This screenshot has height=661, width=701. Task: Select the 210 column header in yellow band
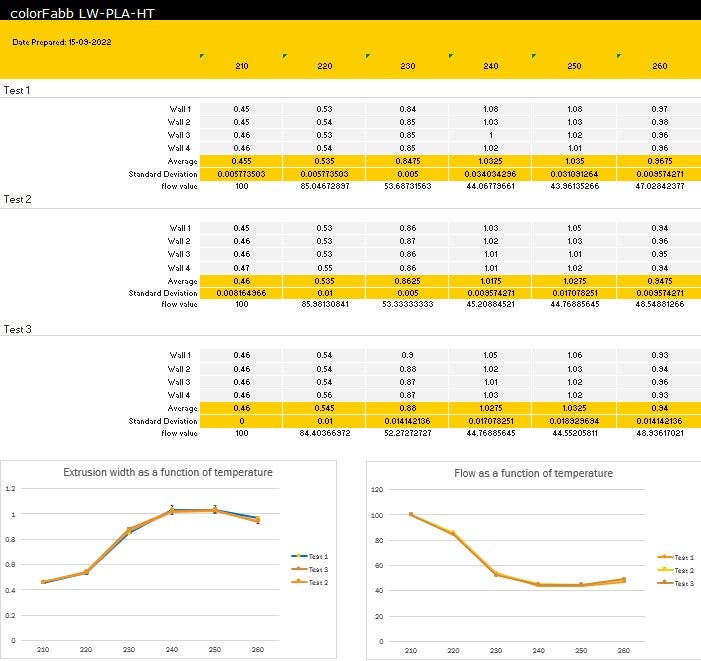click(x=242, y=66)
